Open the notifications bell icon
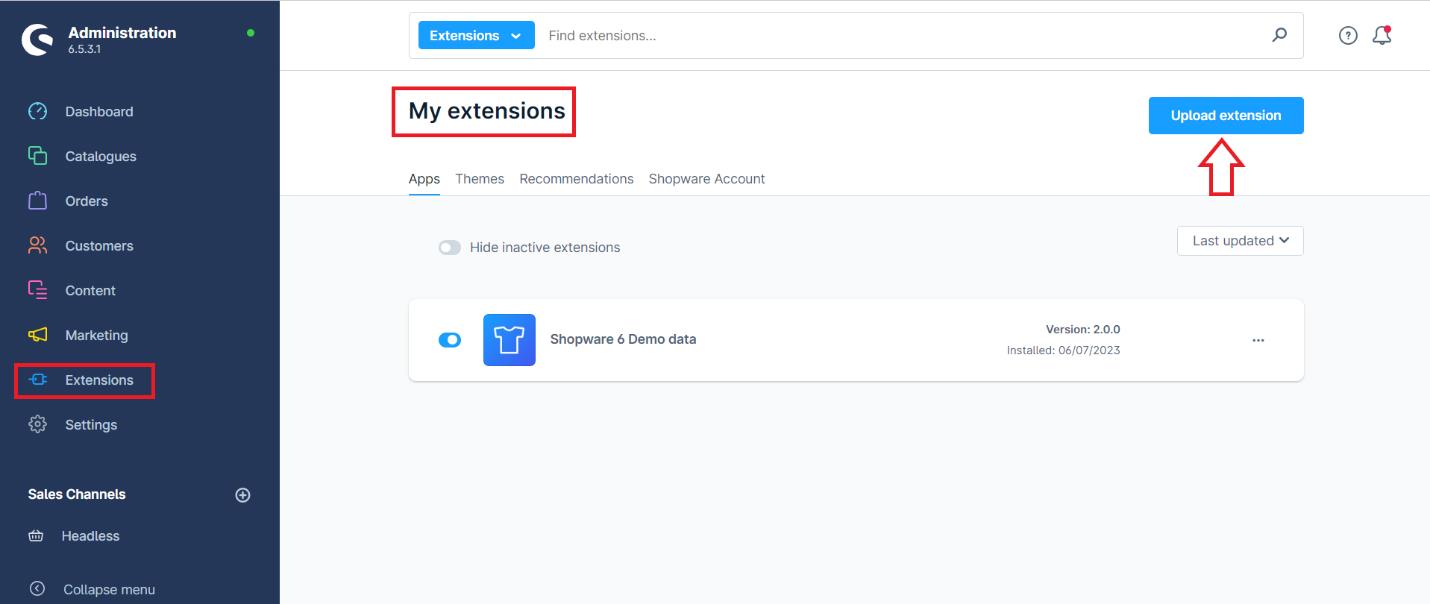The height and width of the screenshot is (604, 1430). click(x=1382, y=36)
